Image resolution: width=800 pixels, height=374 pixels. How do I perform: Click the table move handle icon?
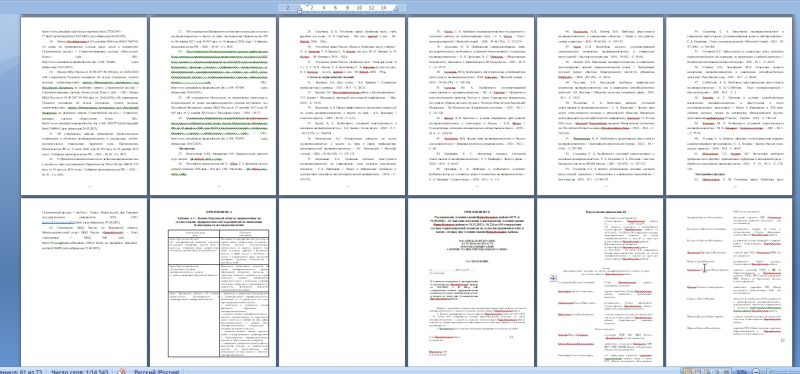click(553, 278)
